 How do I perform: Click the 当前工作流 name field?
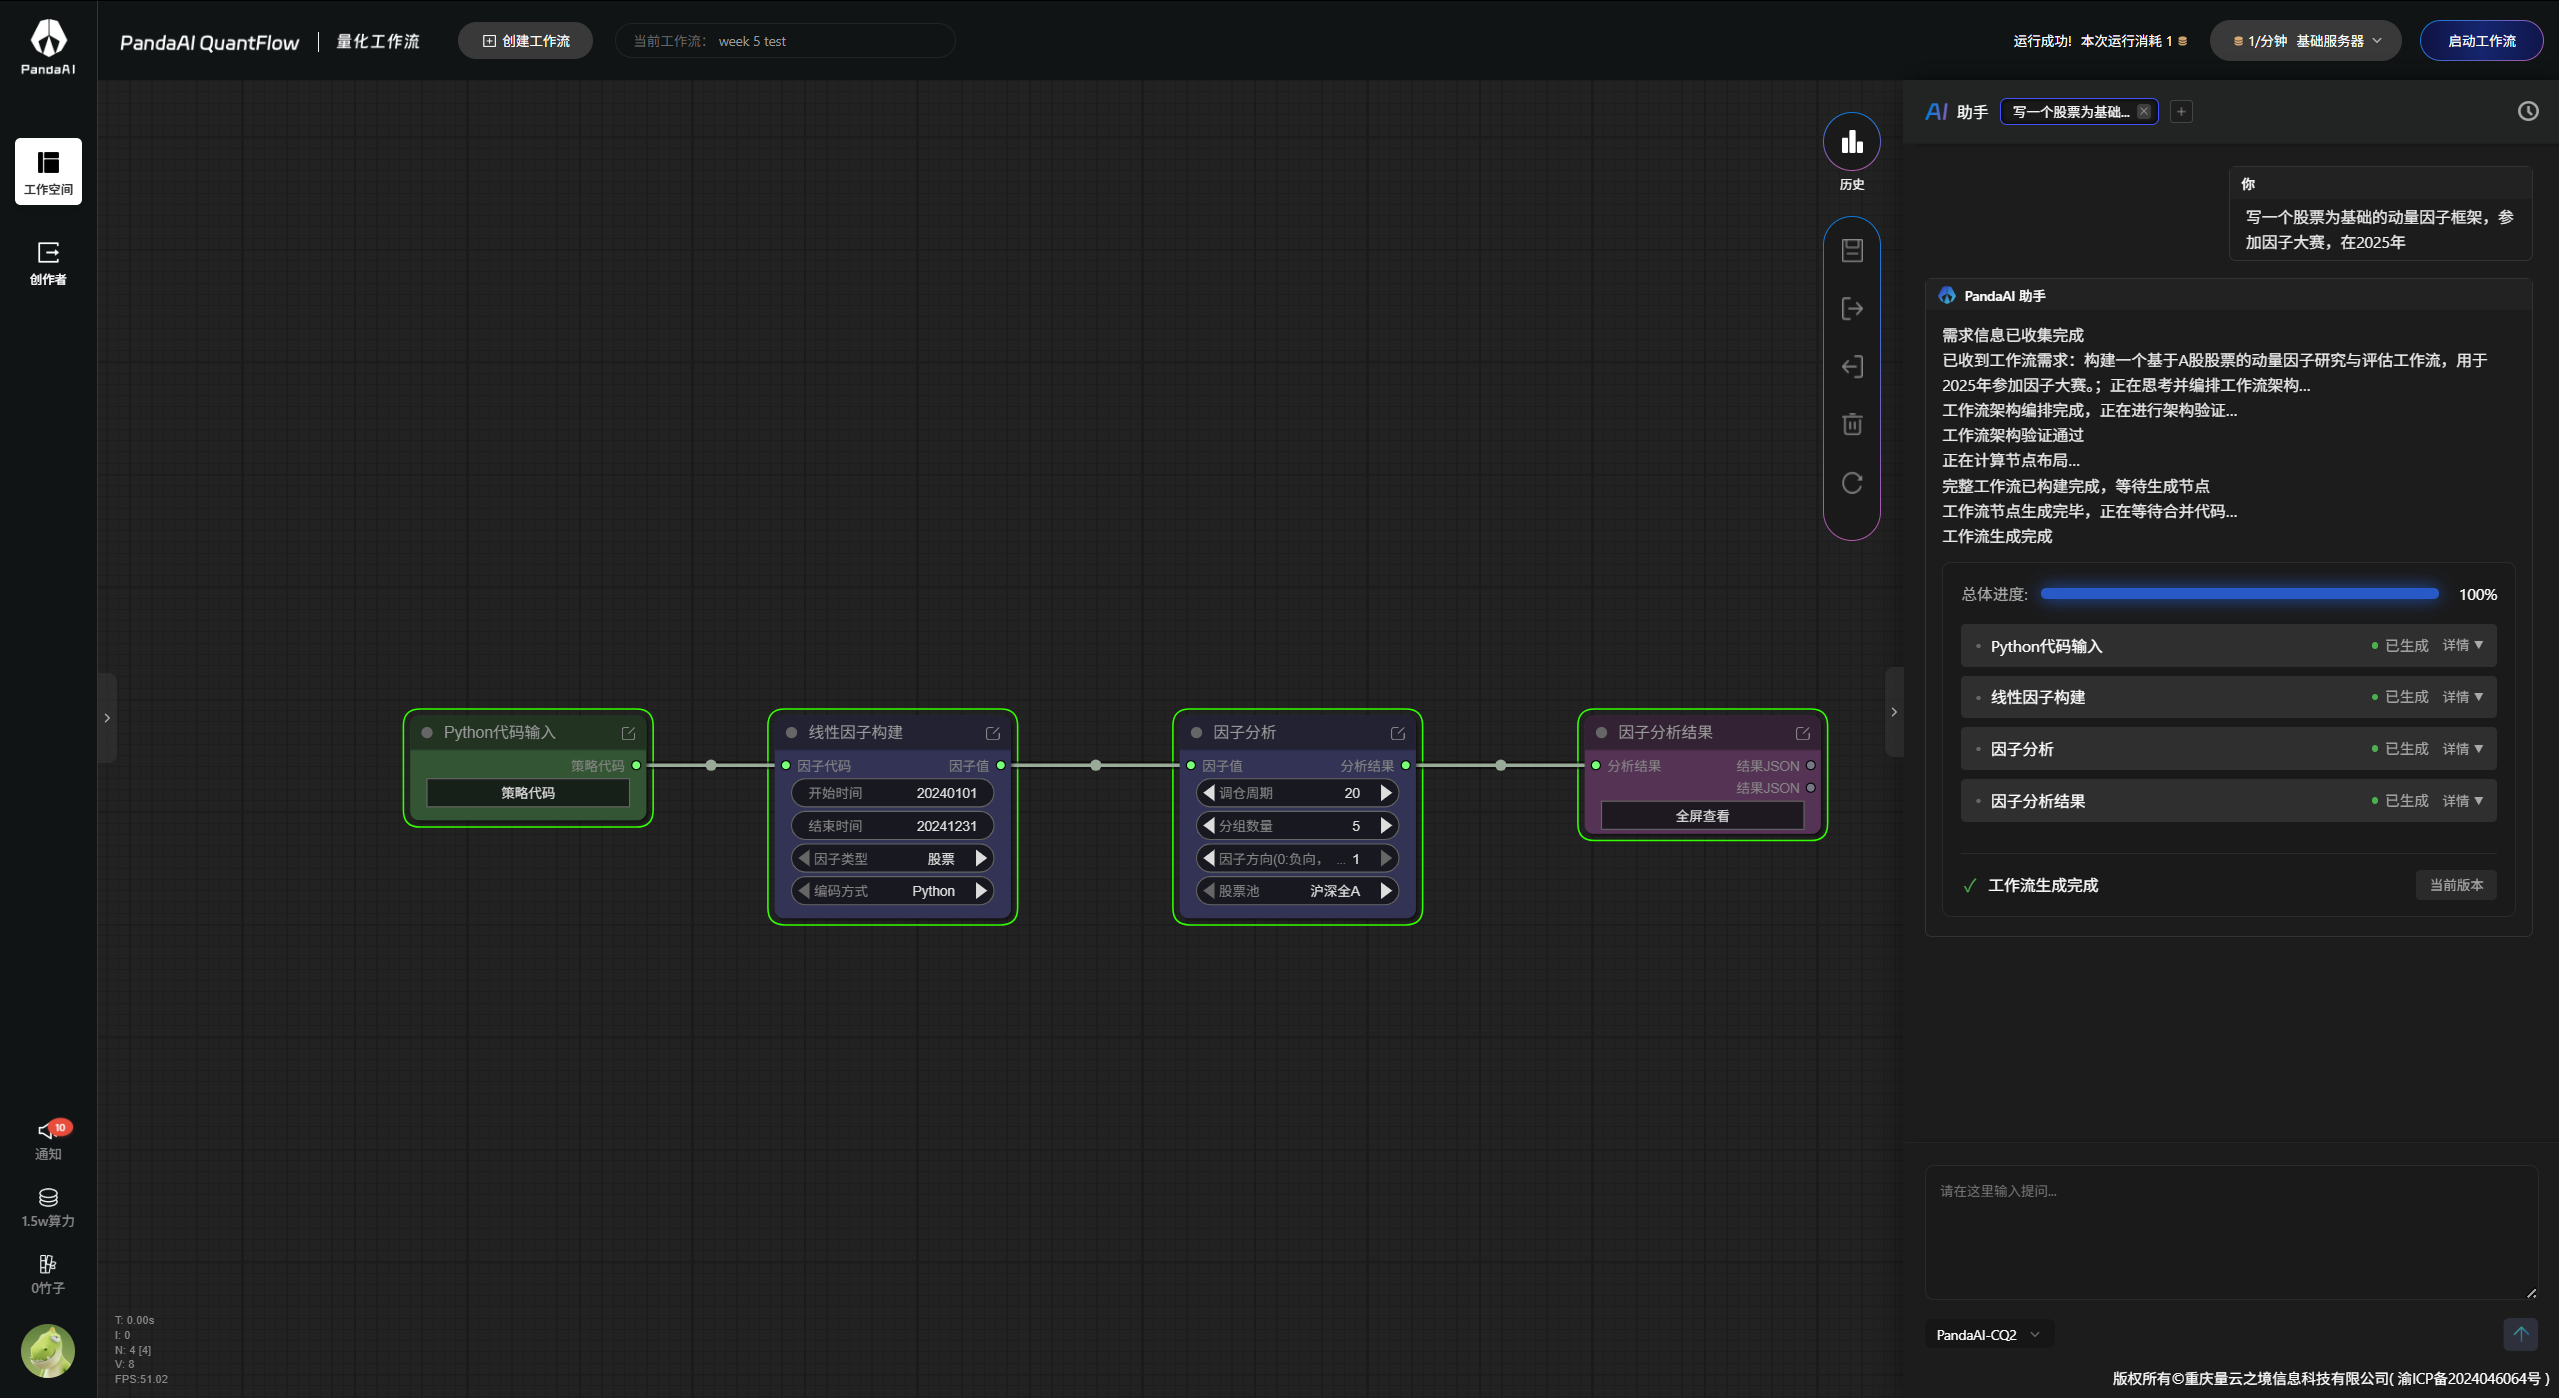(x=785, y=41)
